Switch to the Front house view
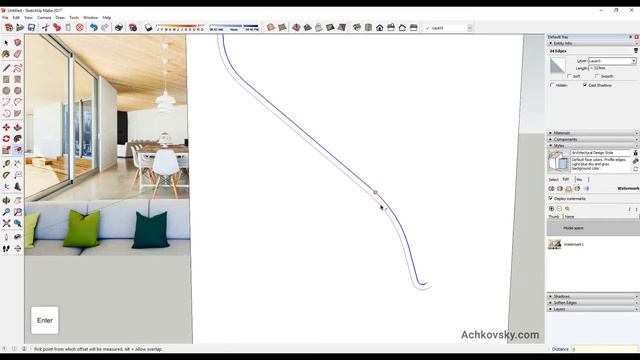This screenshot has height=360, width=640. [380, 27]
